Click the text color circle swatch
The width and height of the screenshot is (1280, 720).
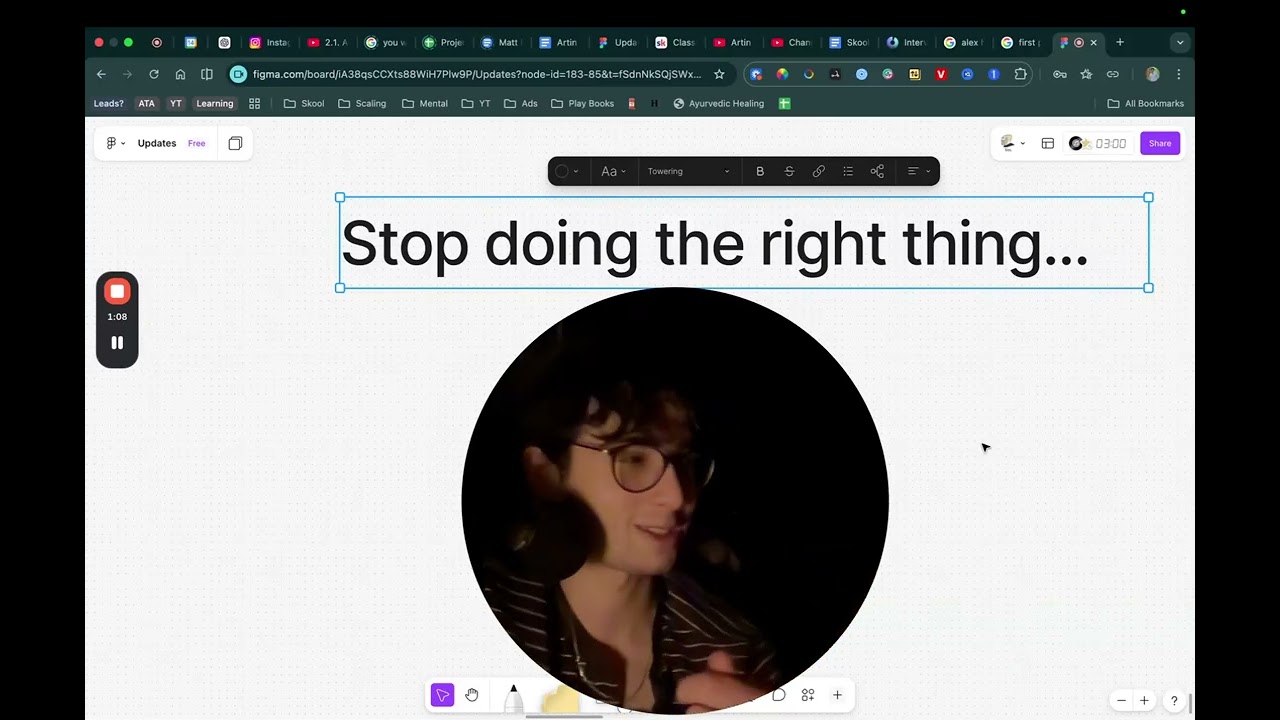562,171
